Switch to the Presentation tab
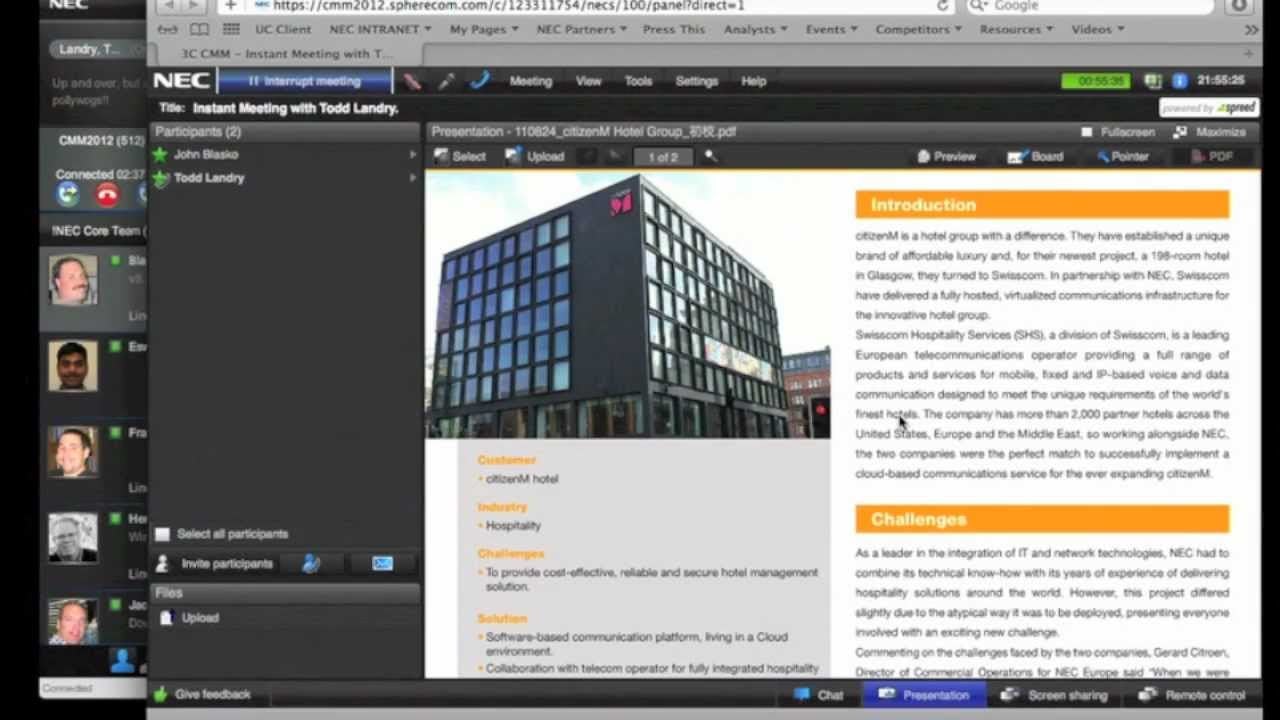This screenshot has width=1280, height=720. tap(924, 695)
